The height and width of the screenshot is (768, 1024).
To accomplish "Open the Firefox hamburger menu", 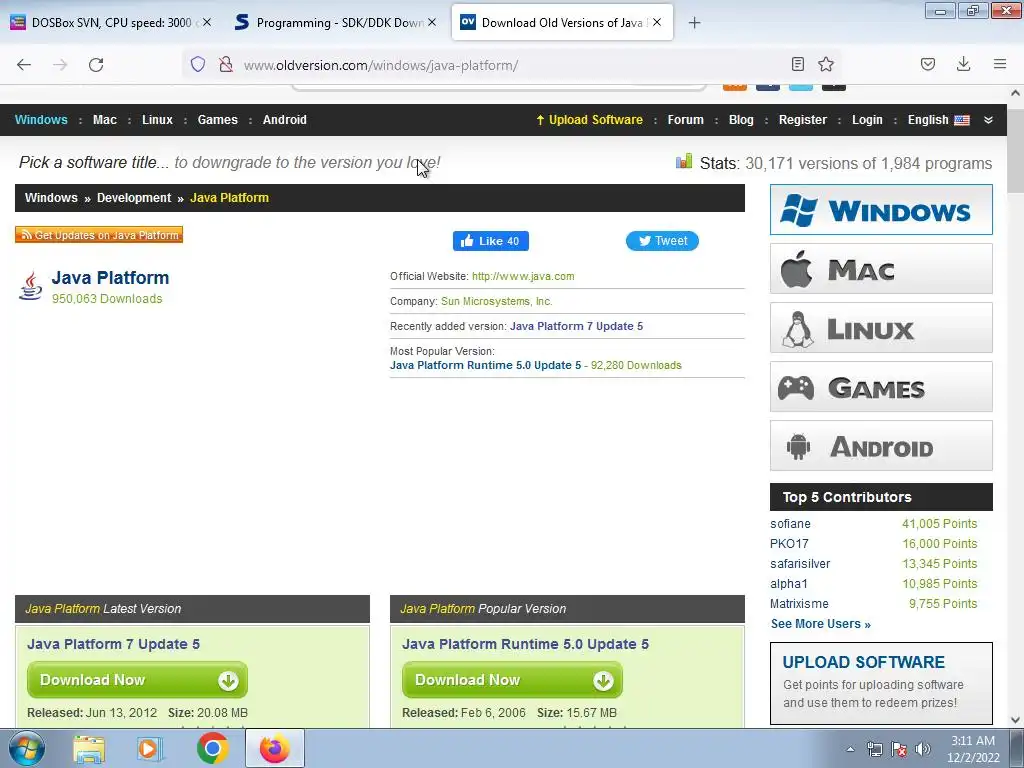I will click(1000, 64).
